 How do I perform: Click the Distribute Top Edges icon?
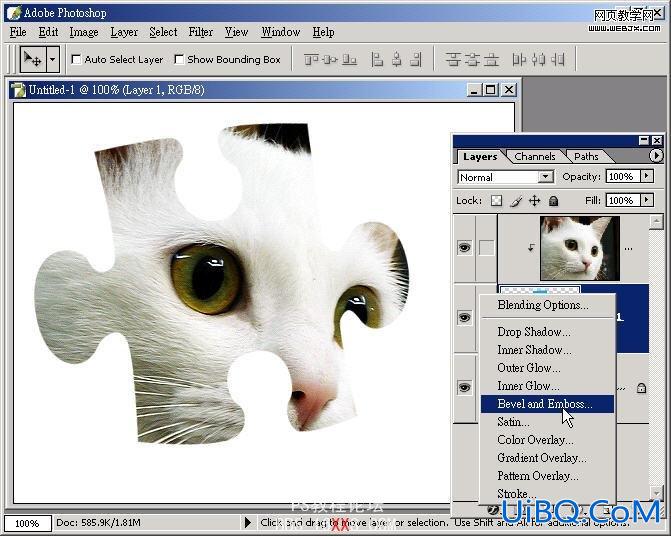pyautogui.click(x=453, y=59)
